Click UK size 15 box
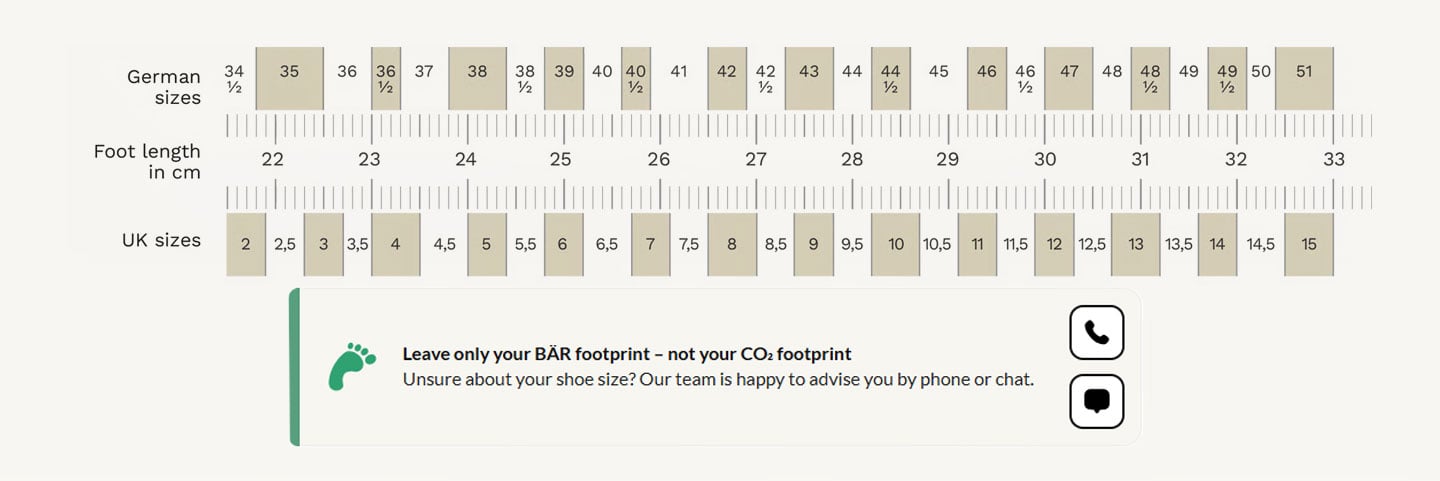The width and height of the screenshot is (1440, 481). (1309, 244)
